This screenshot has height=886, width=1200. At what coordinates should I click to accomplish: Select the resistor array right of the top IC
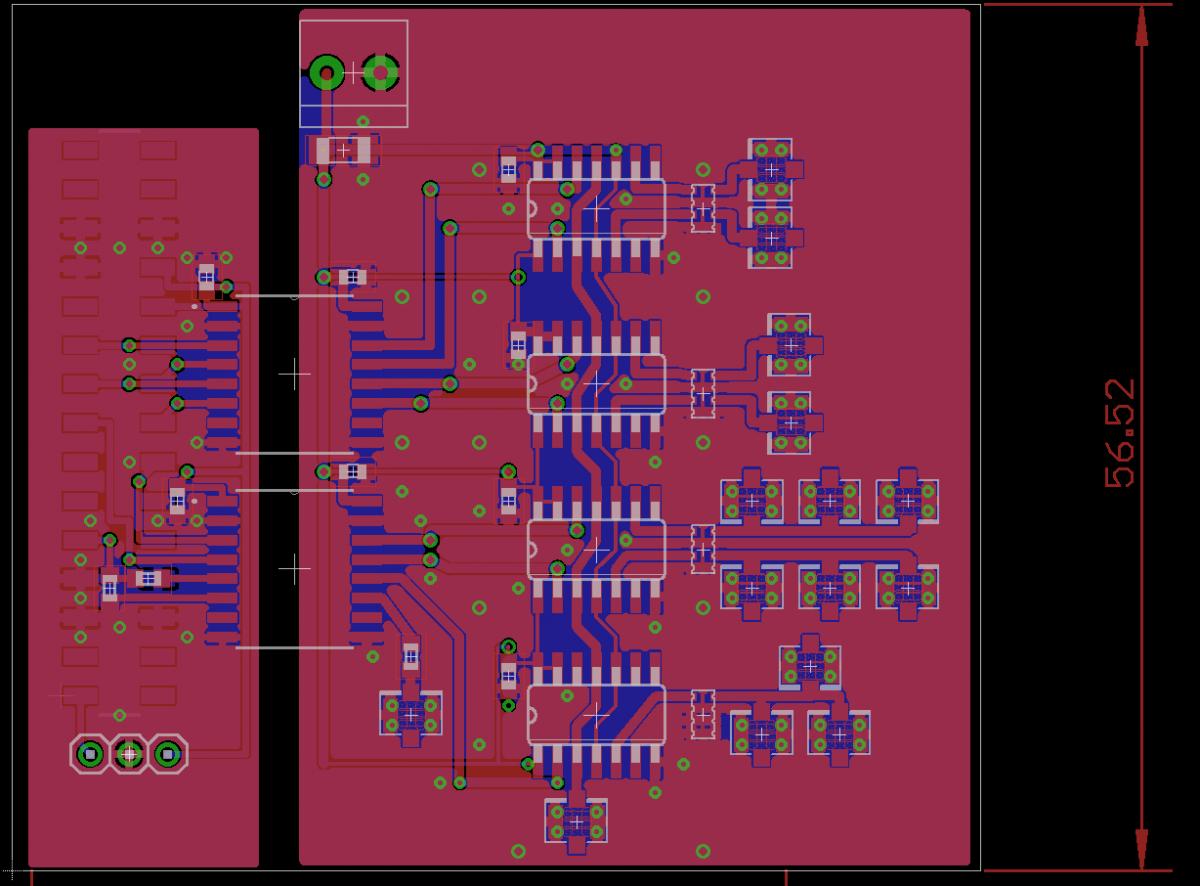click(703, 203)
